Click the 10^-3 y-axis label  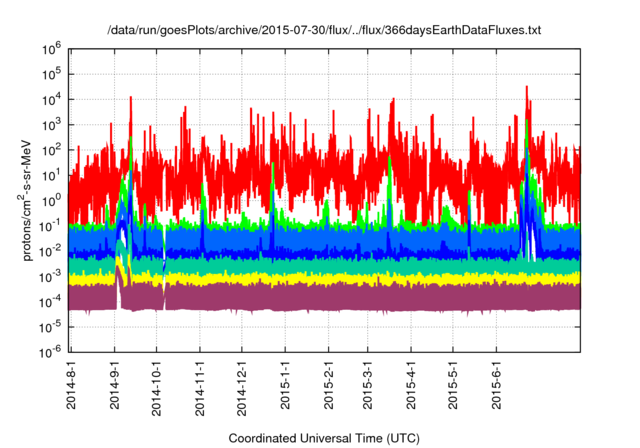pos(51,277)
